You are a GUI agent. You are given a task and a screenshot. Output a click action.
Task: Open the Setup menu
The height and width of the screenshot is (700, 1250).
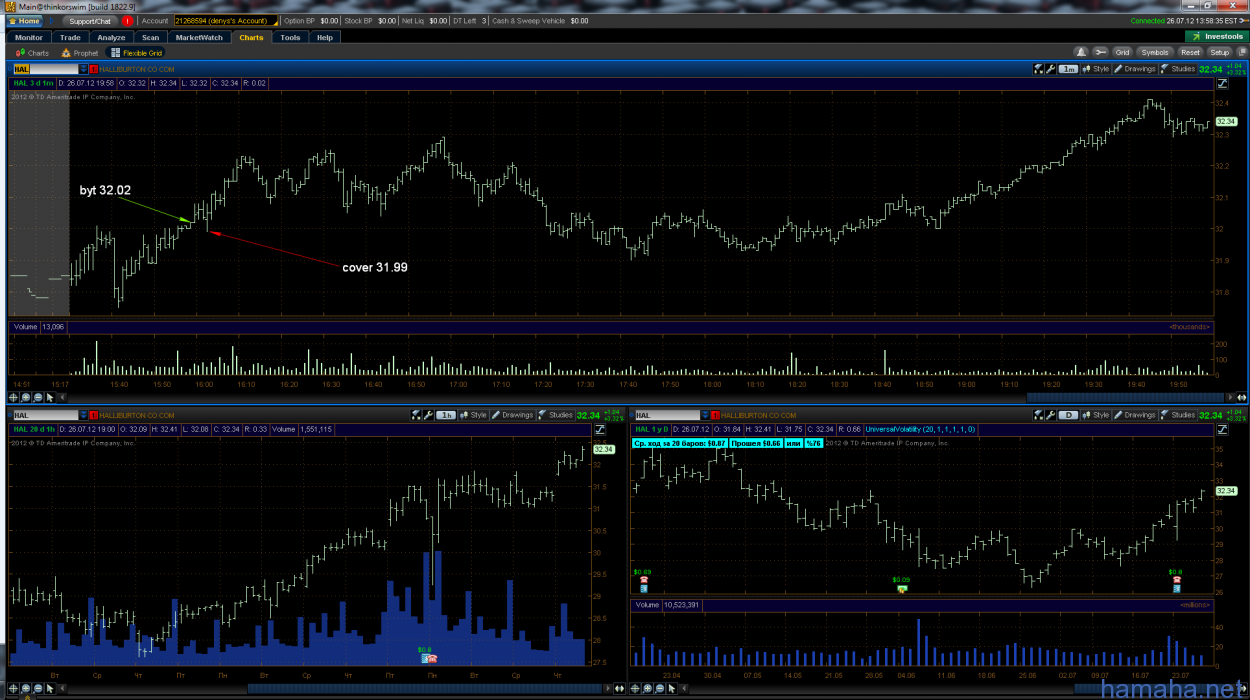(1219, 52)
